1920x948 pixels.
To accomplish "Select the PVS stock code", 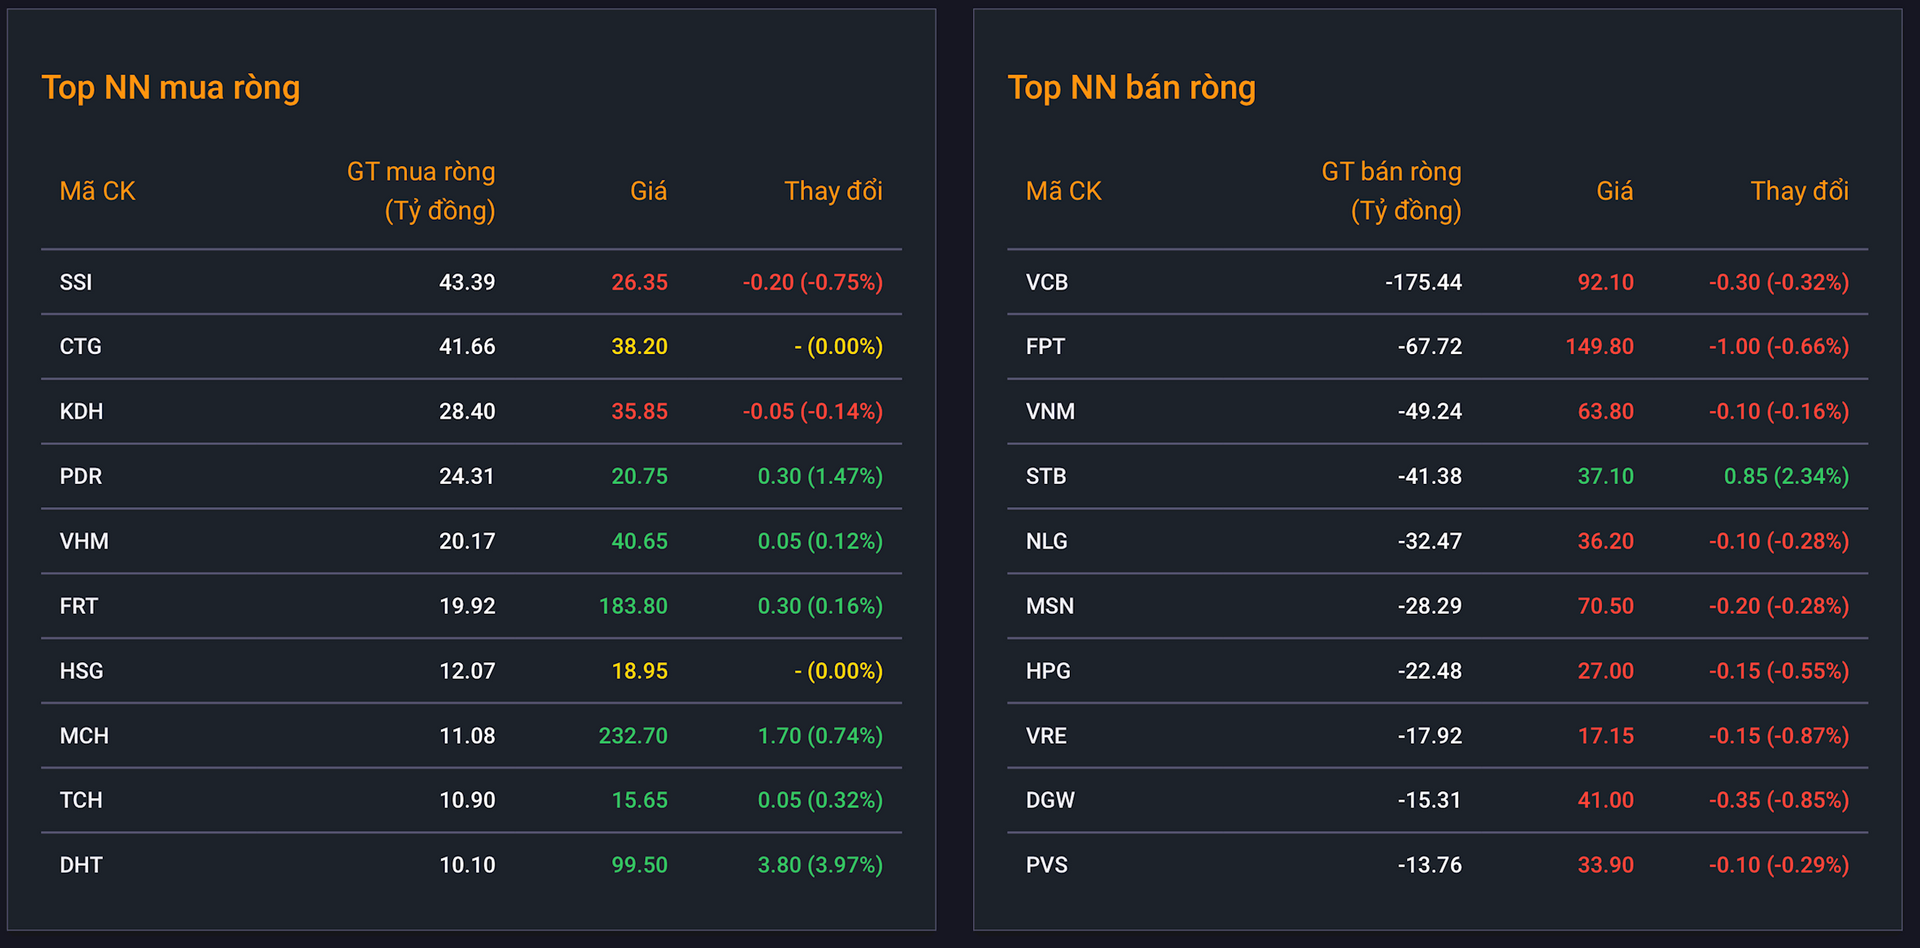I will [1047, 865].
